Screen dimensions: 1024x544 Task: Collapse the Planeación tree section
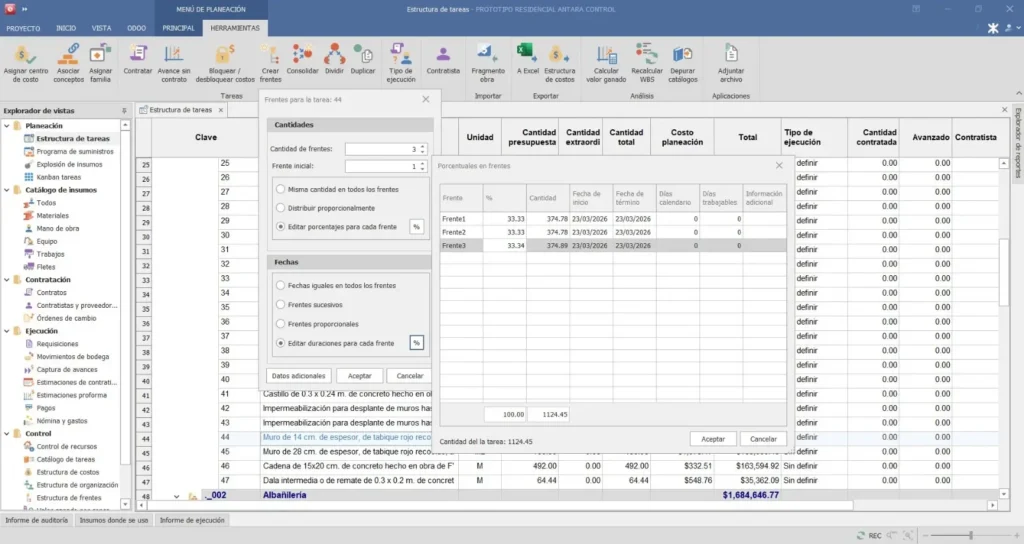(6, 126)
